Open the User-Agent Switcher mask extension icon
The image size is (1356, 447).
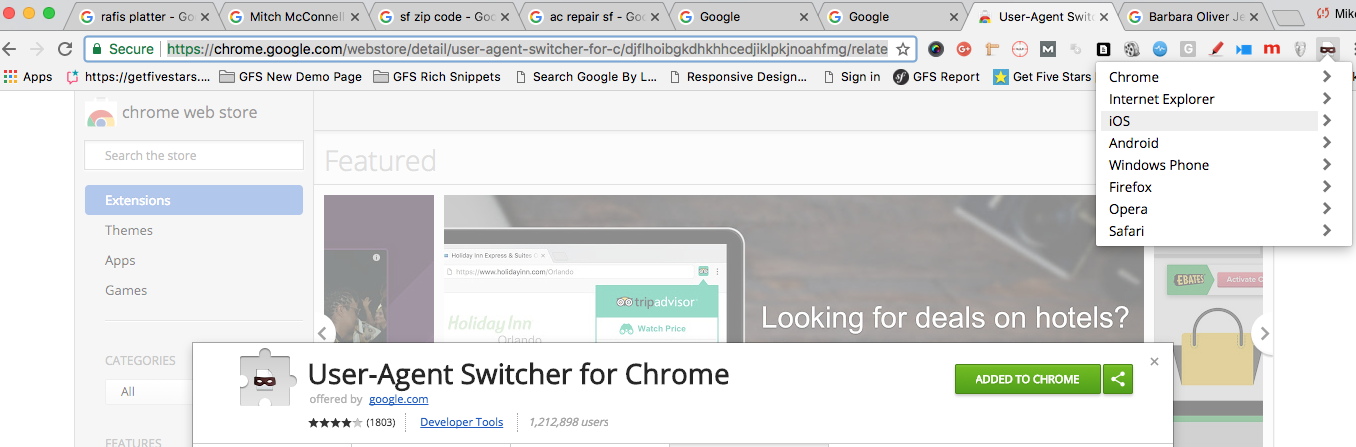[x=1328, y=49]
